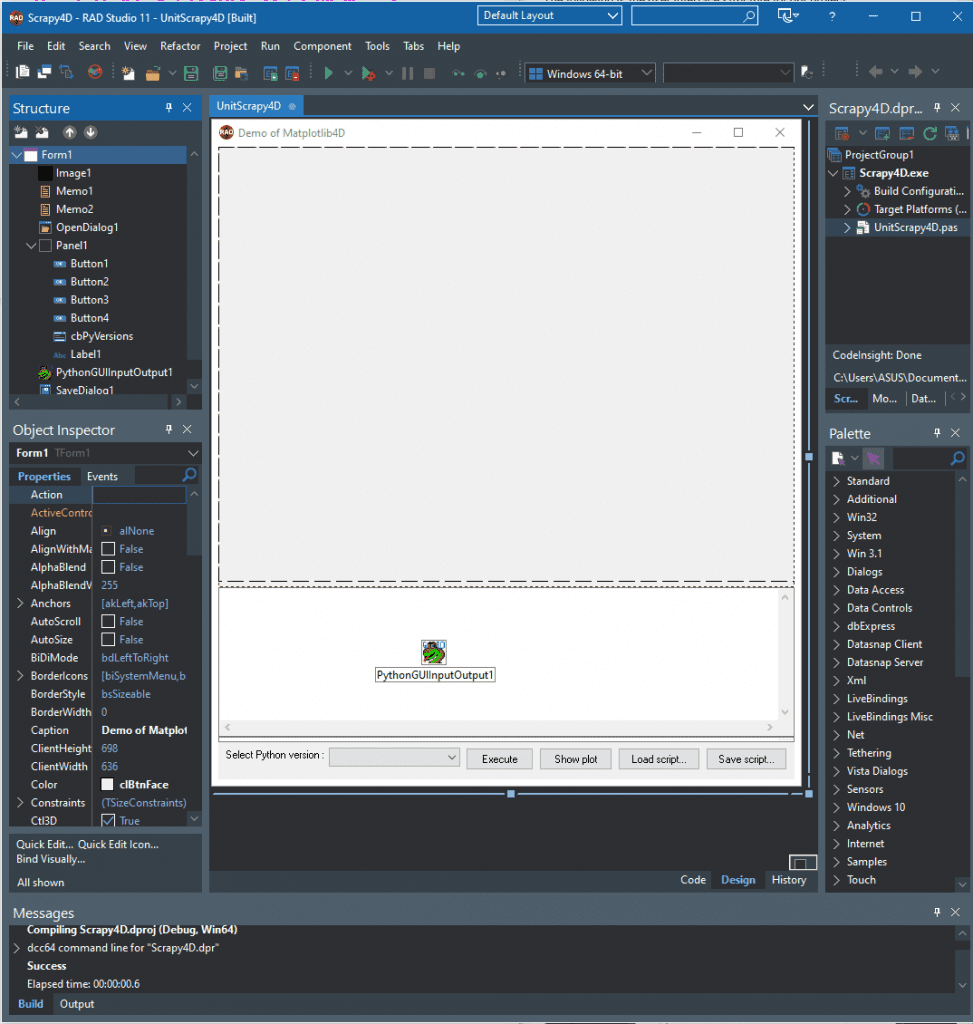This screenshot has width=973, height=1024.
Task: Click the clBtnFace color swatch
Action: tap(107, 784)
